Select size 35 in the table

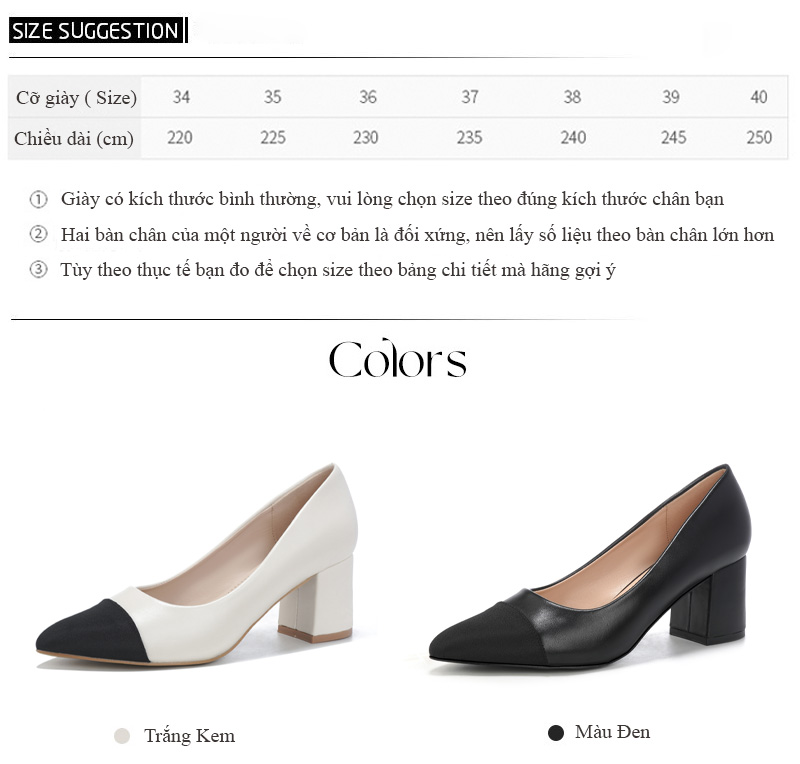[272, 97]
